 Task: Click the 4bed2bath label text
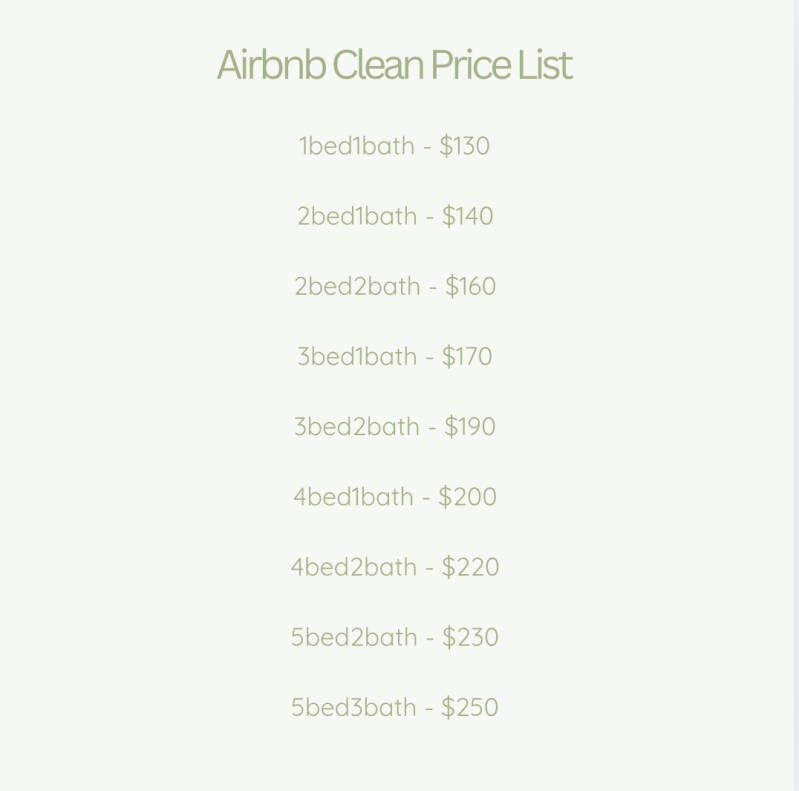point(354,567)
